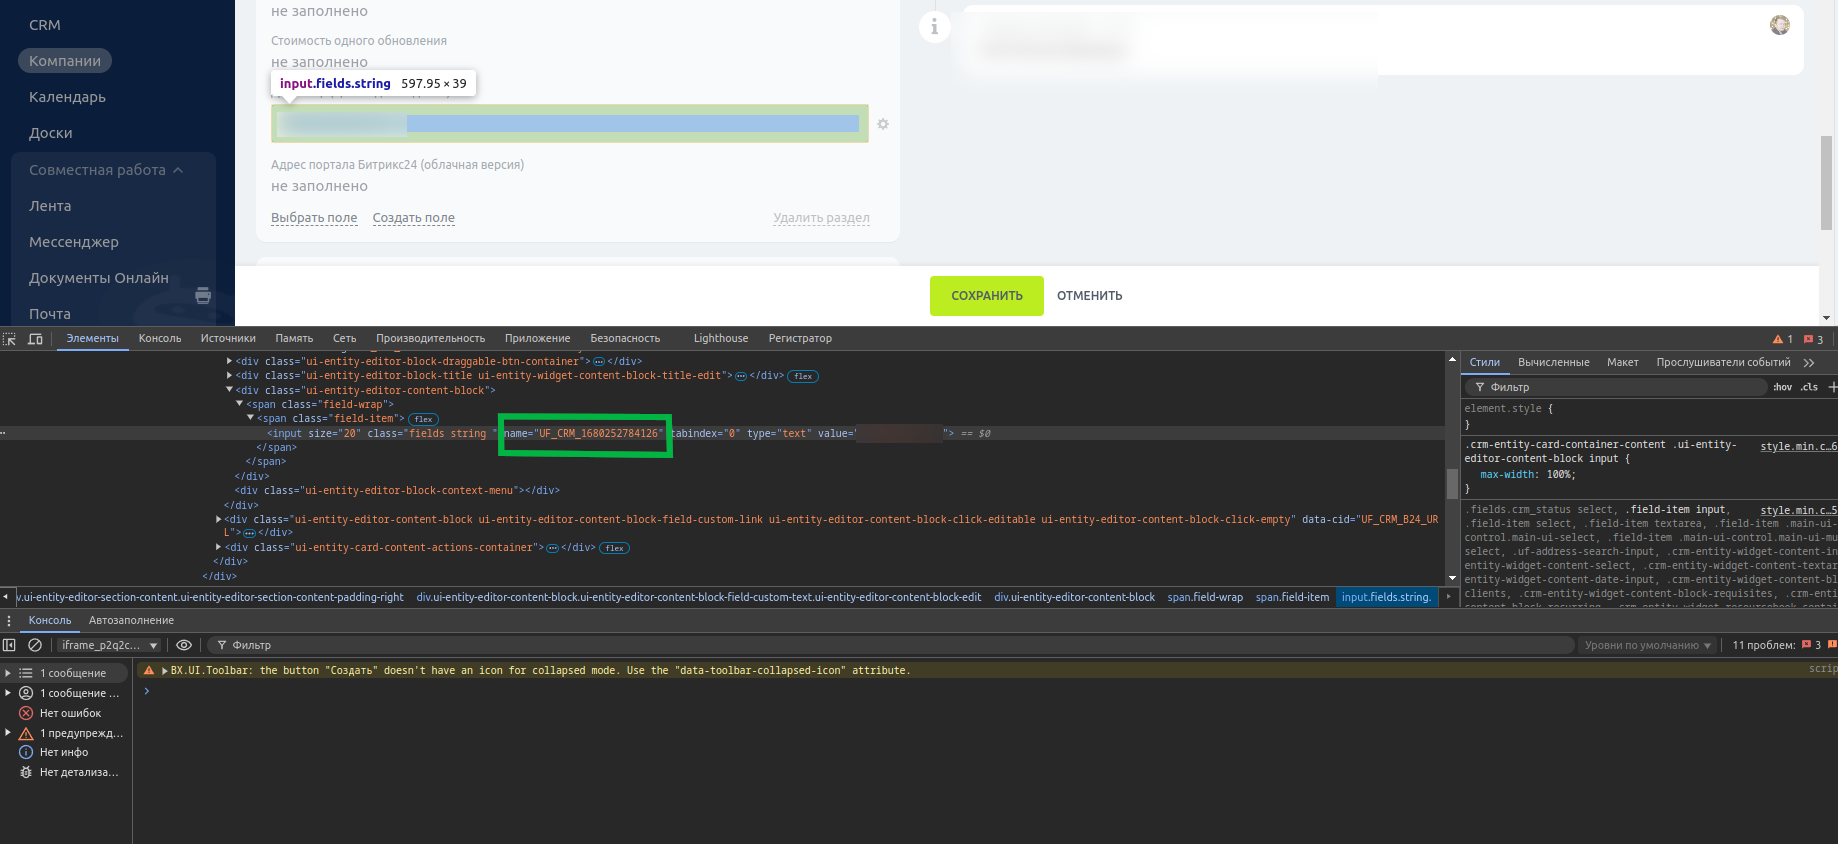
Task: Switch to the Вычисленные styles tab
Action: tap(1553, 363)
